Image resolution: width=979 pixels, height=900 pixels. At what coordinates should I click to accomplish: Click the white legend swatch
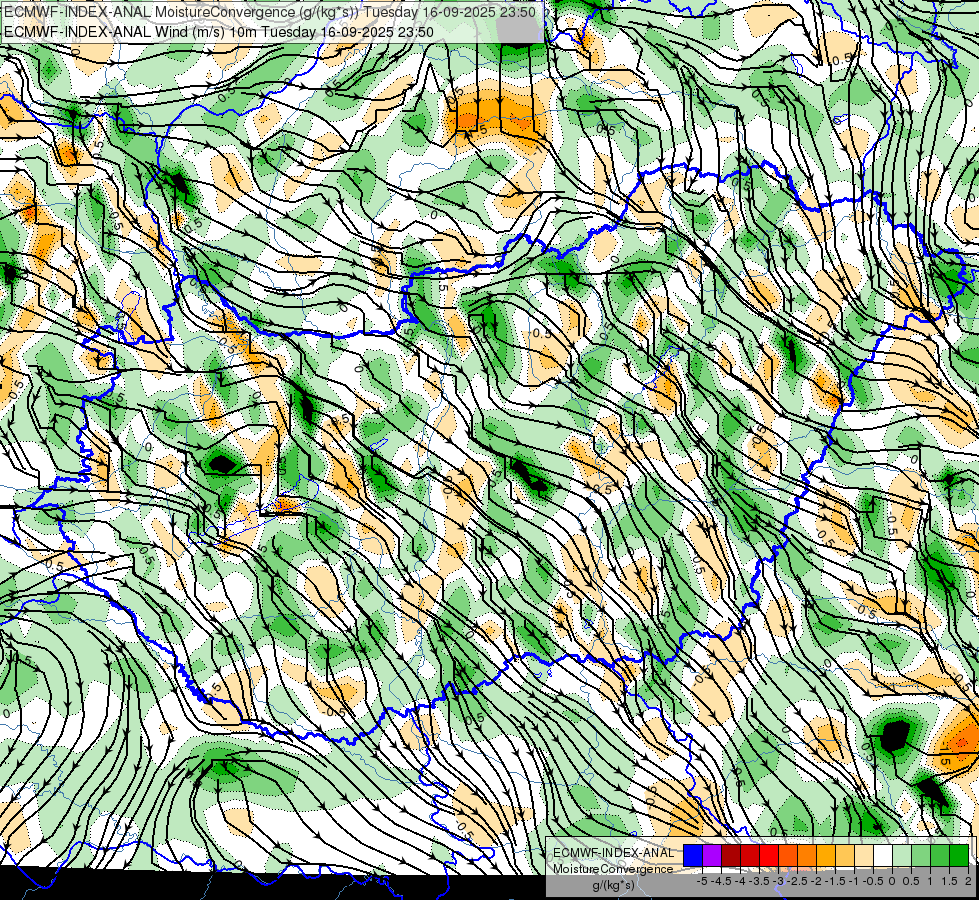click(883, 856)
